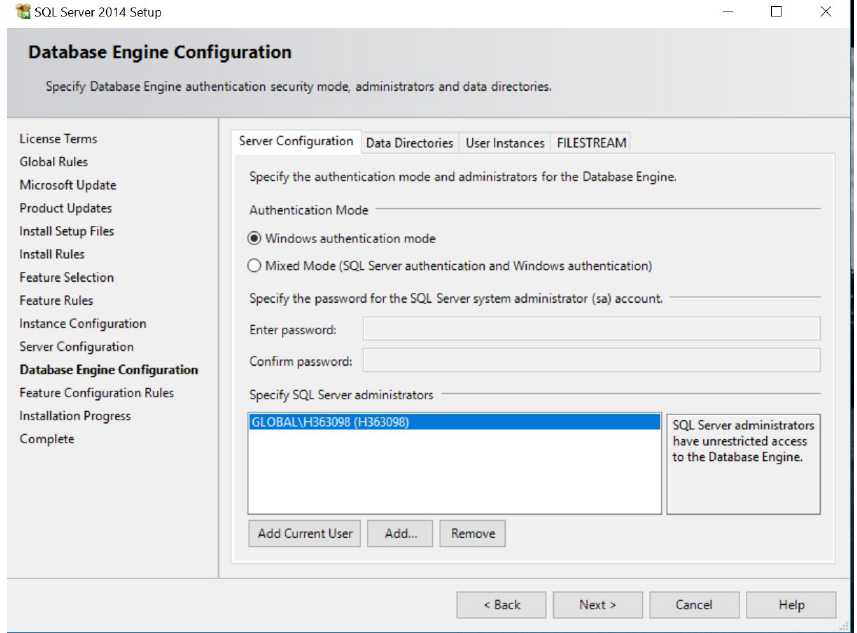
Task: Open the setup Help
Action: point(791,604)
